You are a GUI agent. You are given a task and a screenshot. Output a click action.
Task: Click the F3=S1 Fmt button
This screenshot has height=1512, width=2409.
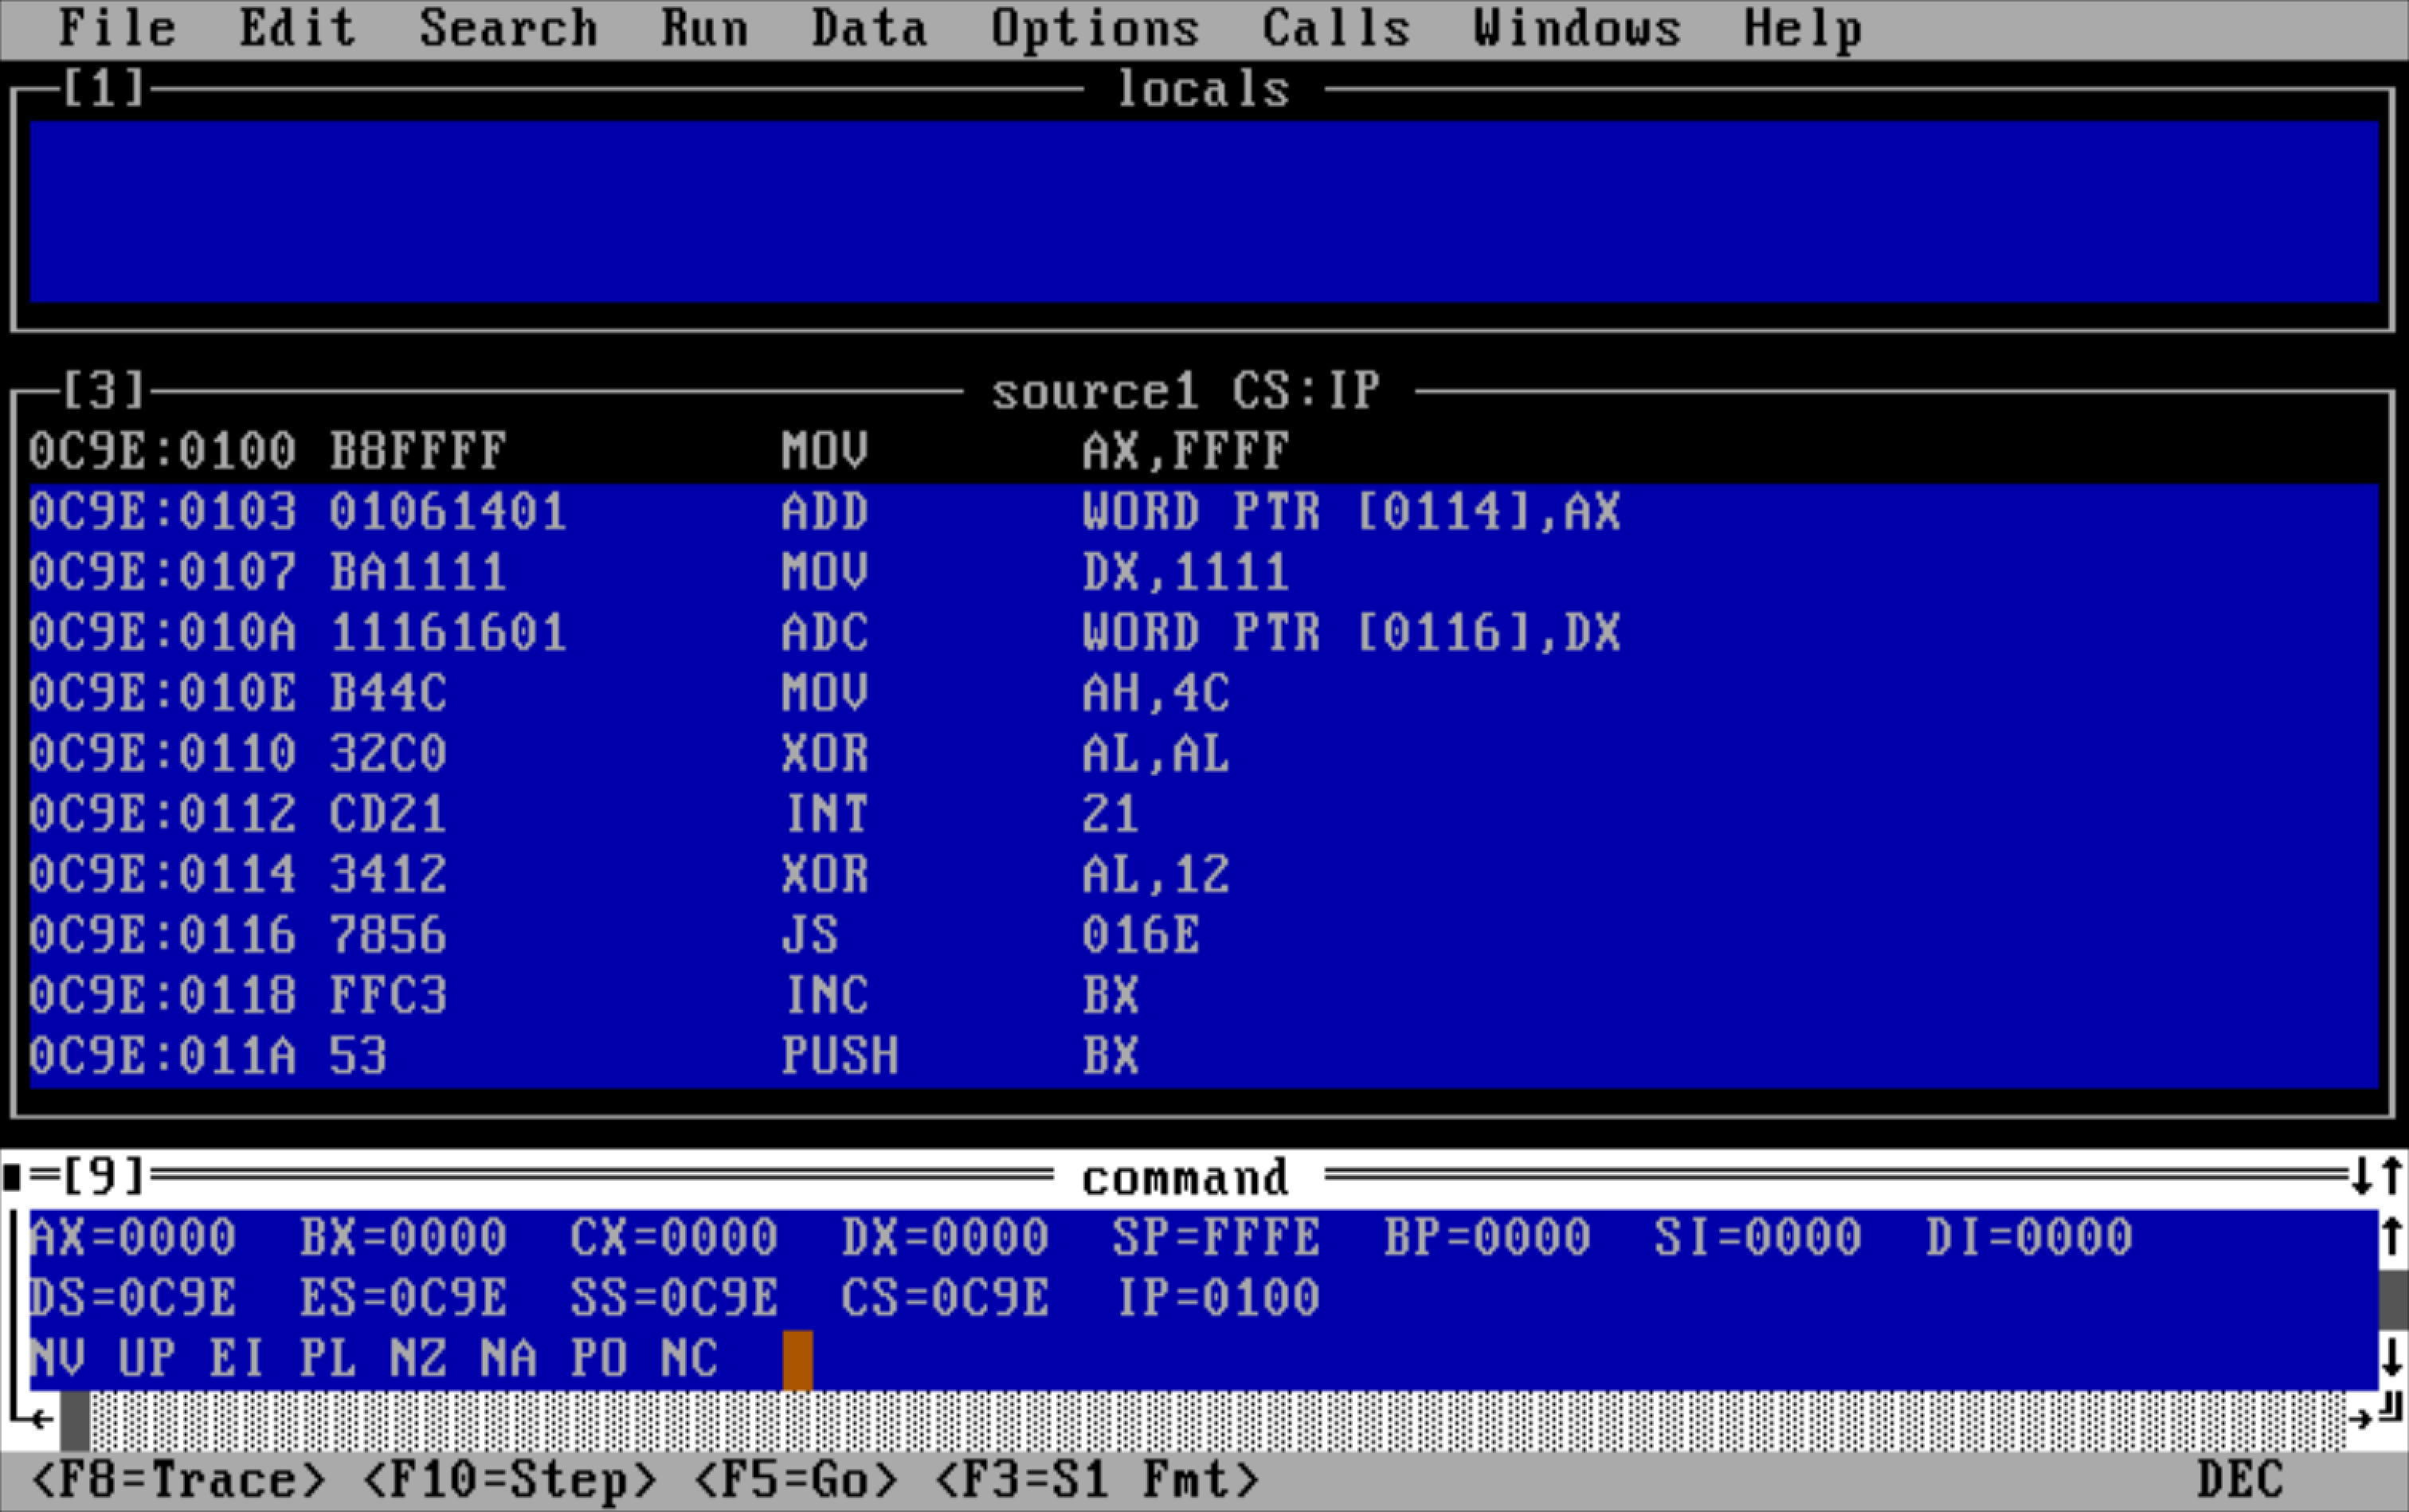(1096, 1480)
